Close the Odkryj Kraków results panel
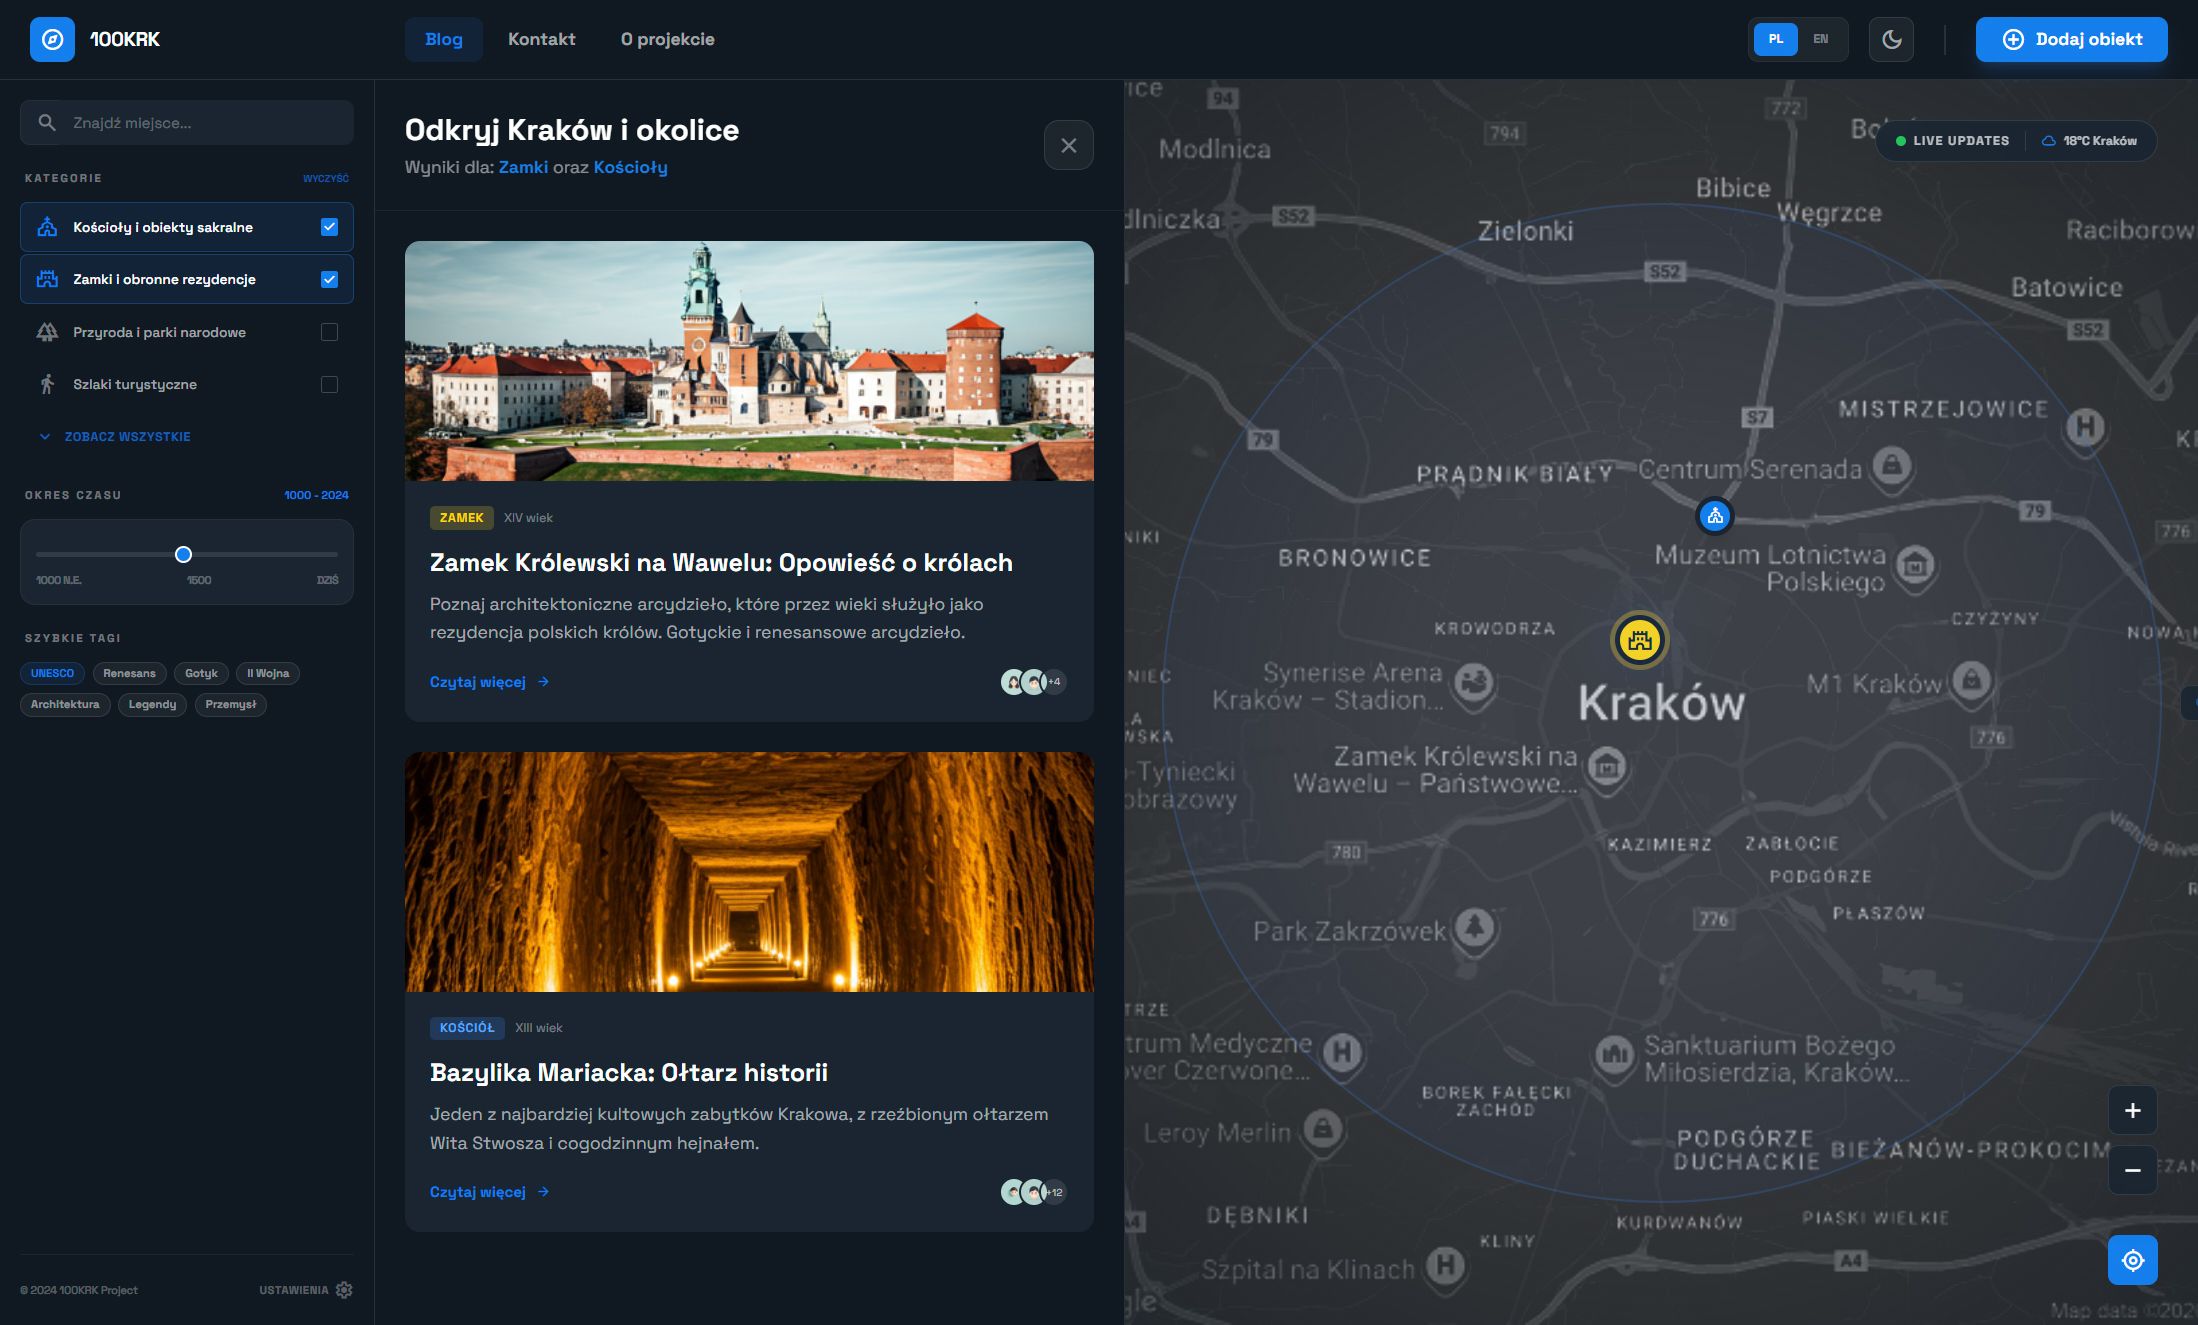 coord(1068,145)
